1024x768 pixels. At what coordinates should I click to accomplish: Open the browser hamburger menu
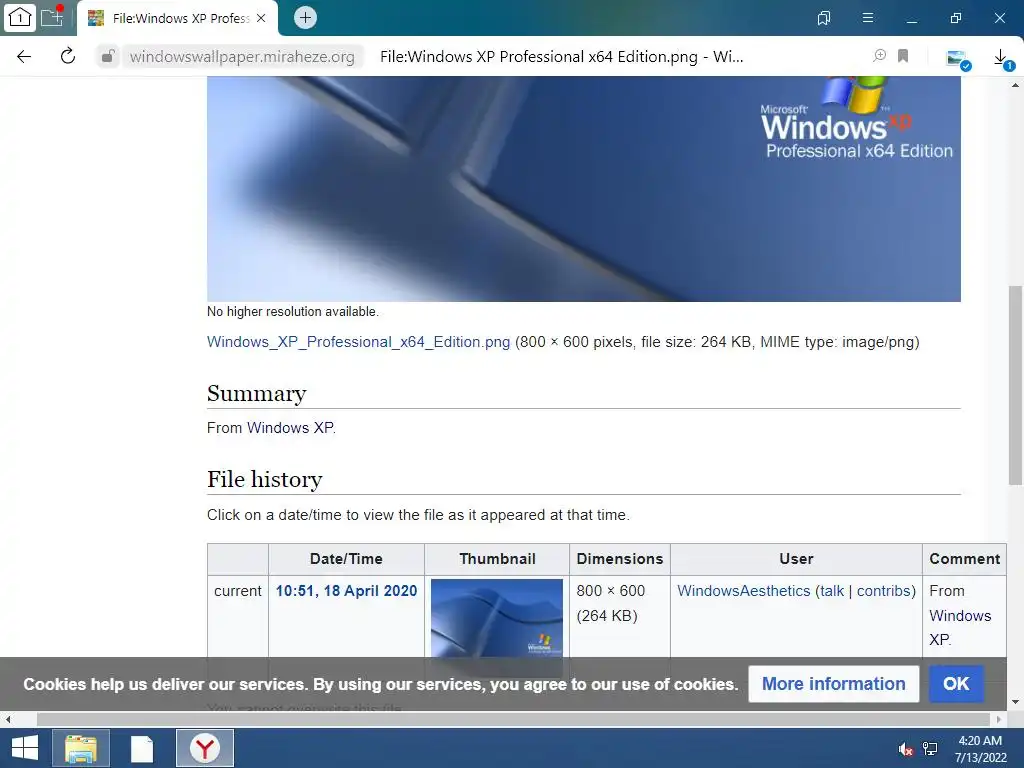point(868,18)
